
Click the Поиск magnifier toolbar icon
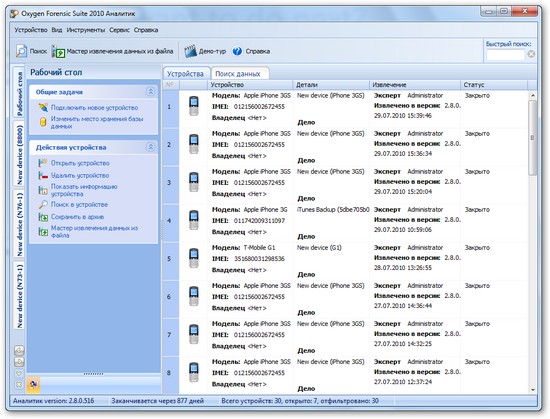[21, 51]
